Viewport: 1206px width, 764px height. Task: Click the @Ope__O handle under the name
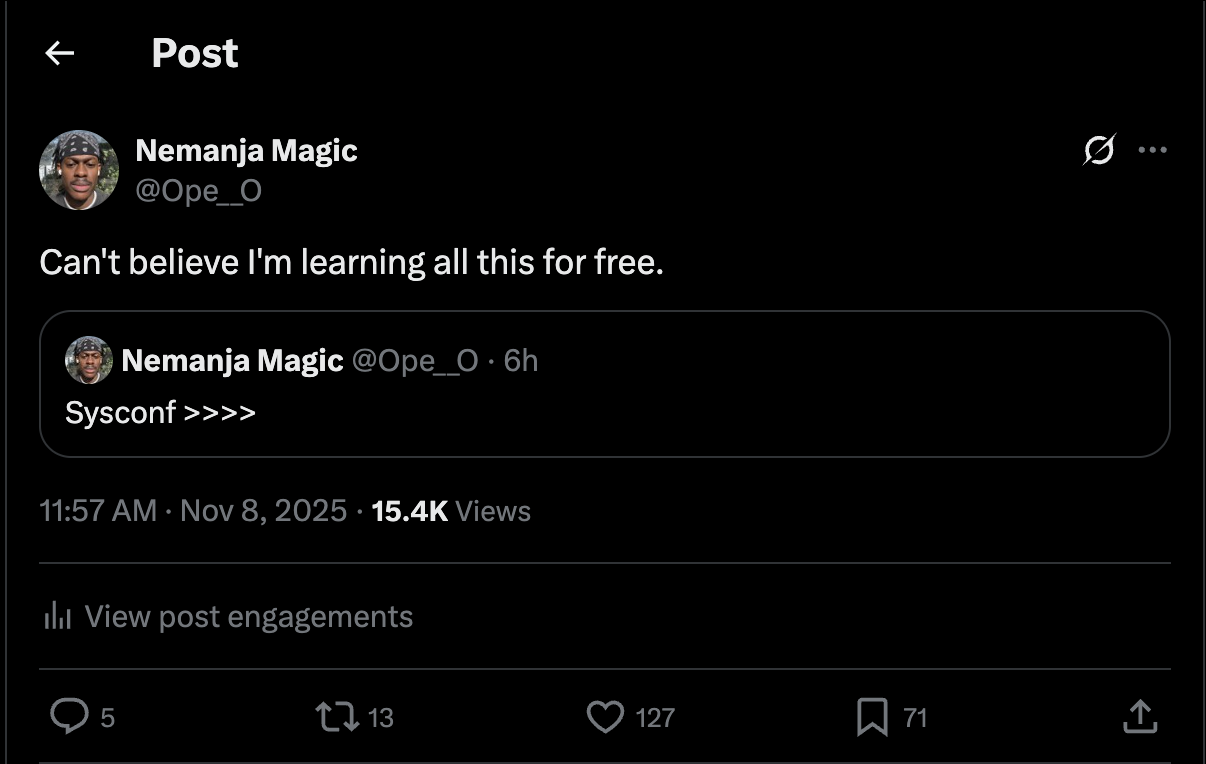(199, 190)
